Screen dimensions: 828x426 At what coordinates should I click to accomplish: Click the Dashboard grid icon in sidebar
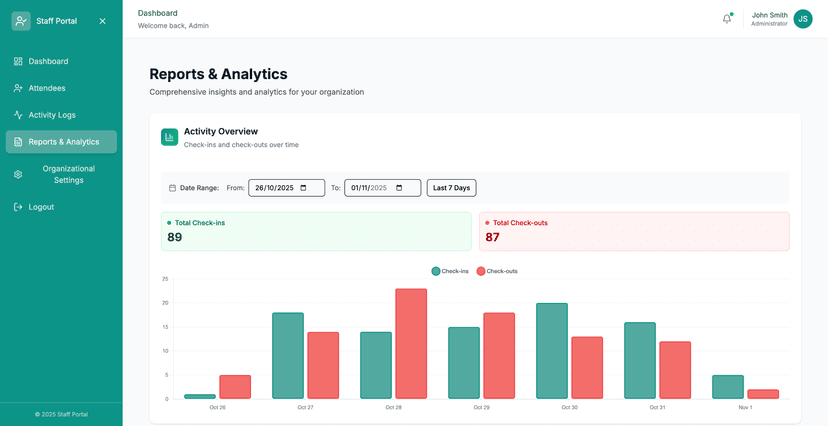pyautogui.click(x=18, y=62)
